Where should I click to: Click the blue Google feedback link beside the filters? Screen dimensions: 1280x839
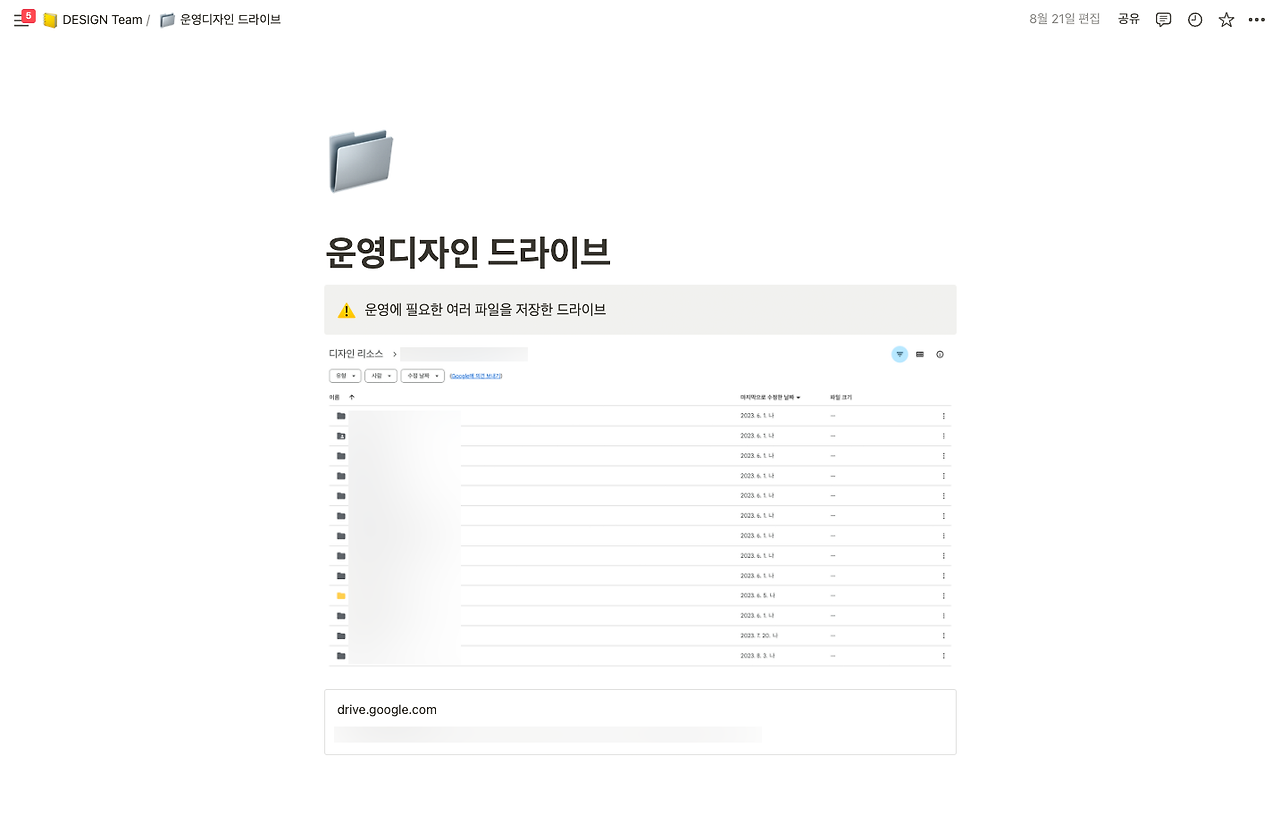(476, 376)
